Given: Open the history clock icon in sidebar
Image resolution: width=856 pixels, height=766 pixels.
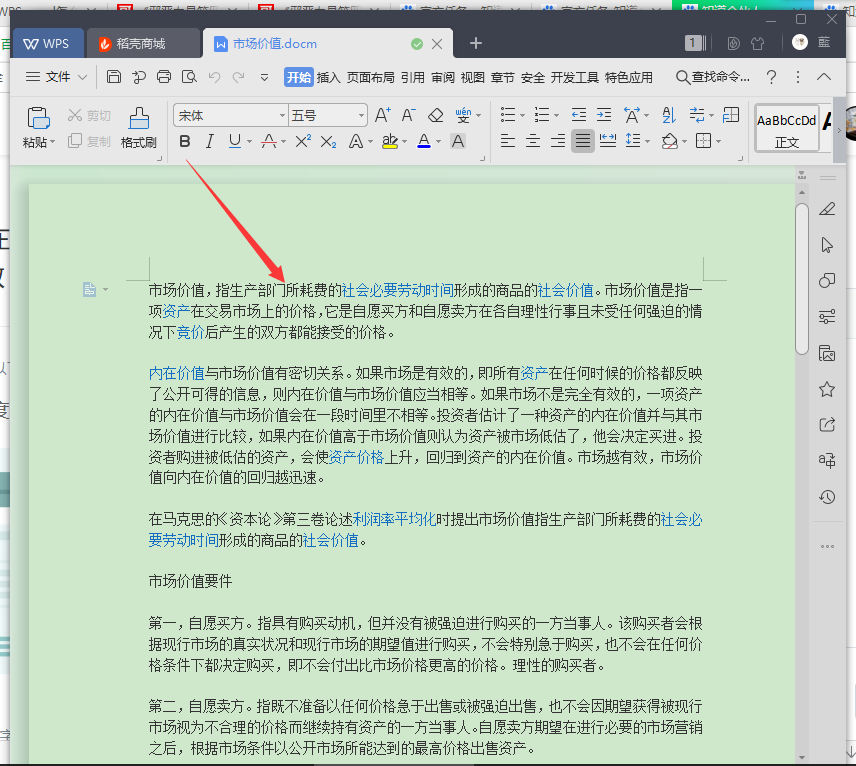Looking at the screenshot, I should (x=827, y=497).
